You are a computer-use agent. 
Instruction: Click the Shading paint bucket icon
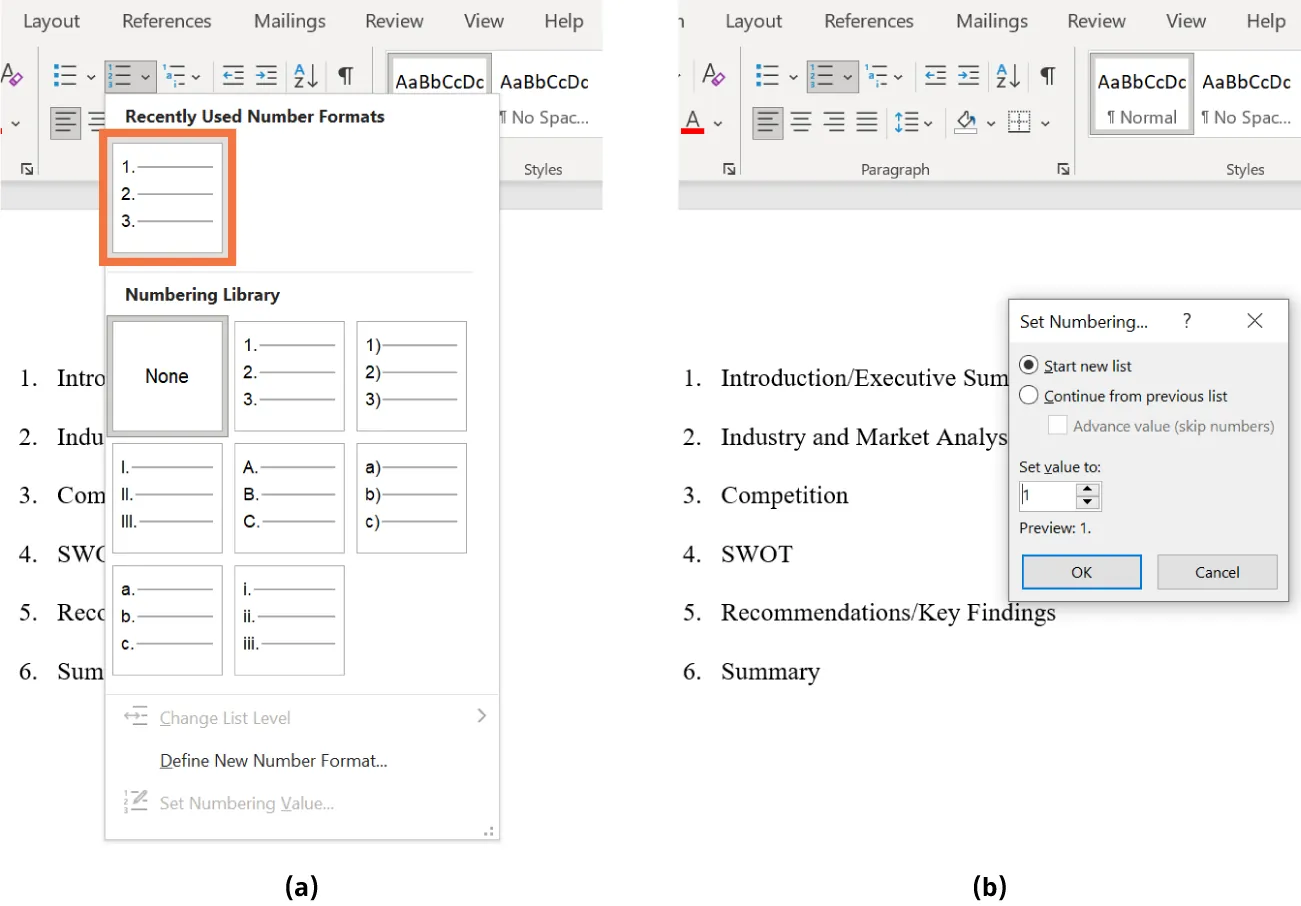[x=967, y=122]
